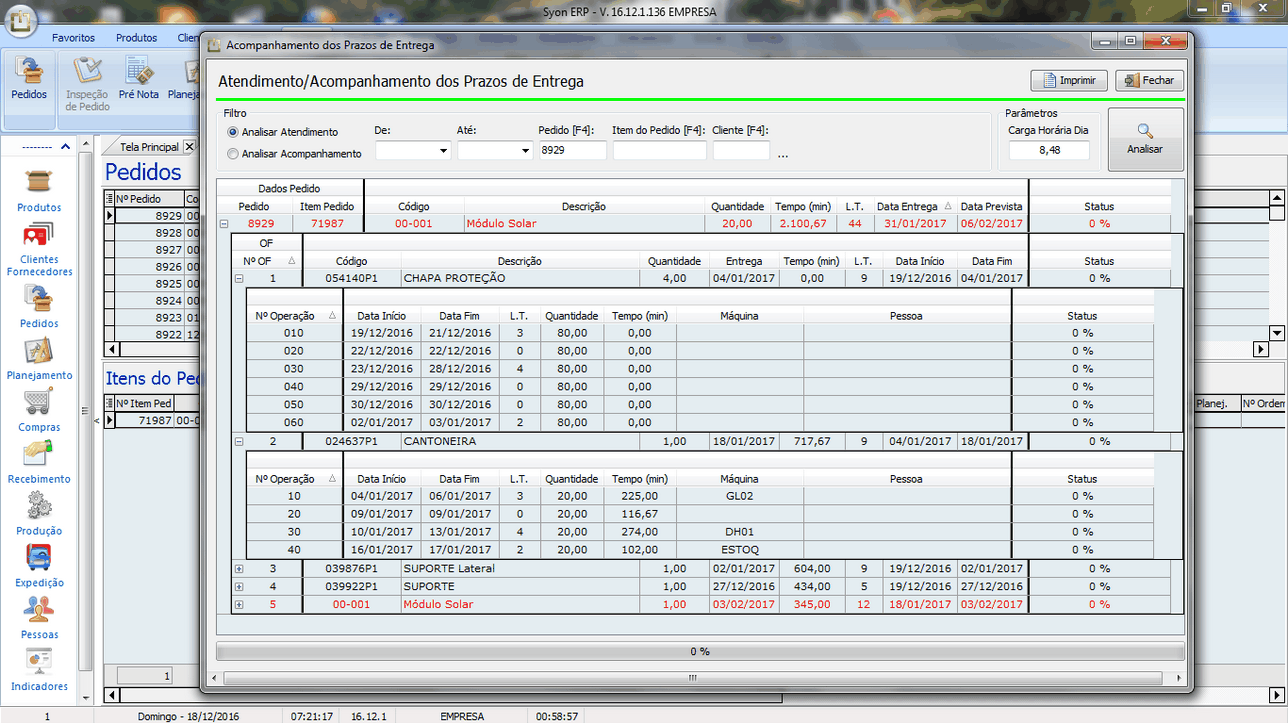This screenshot has height=724, width=1288.
Task: Collapse OF 2 CANTONEIRA row
Action: [x=239, y=441]
